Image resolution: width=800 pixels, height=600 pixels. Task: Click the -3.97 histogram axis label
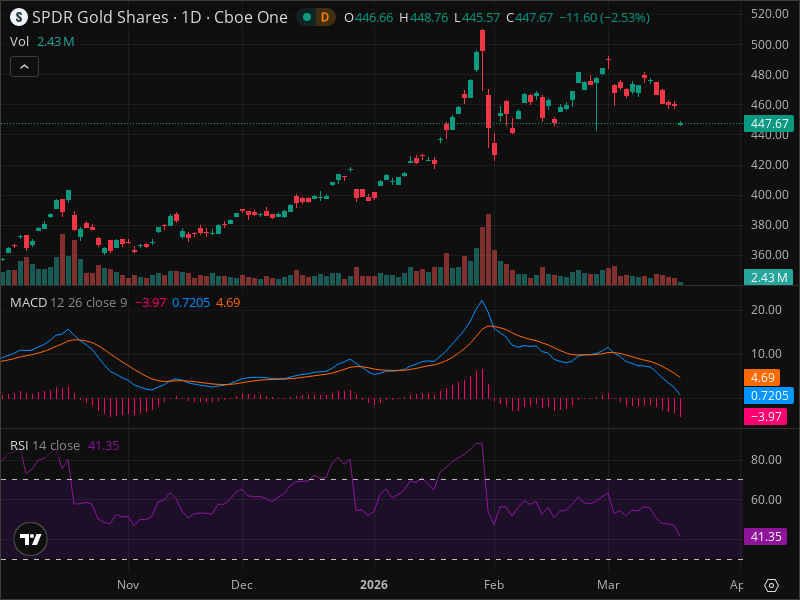coord(765,416)
